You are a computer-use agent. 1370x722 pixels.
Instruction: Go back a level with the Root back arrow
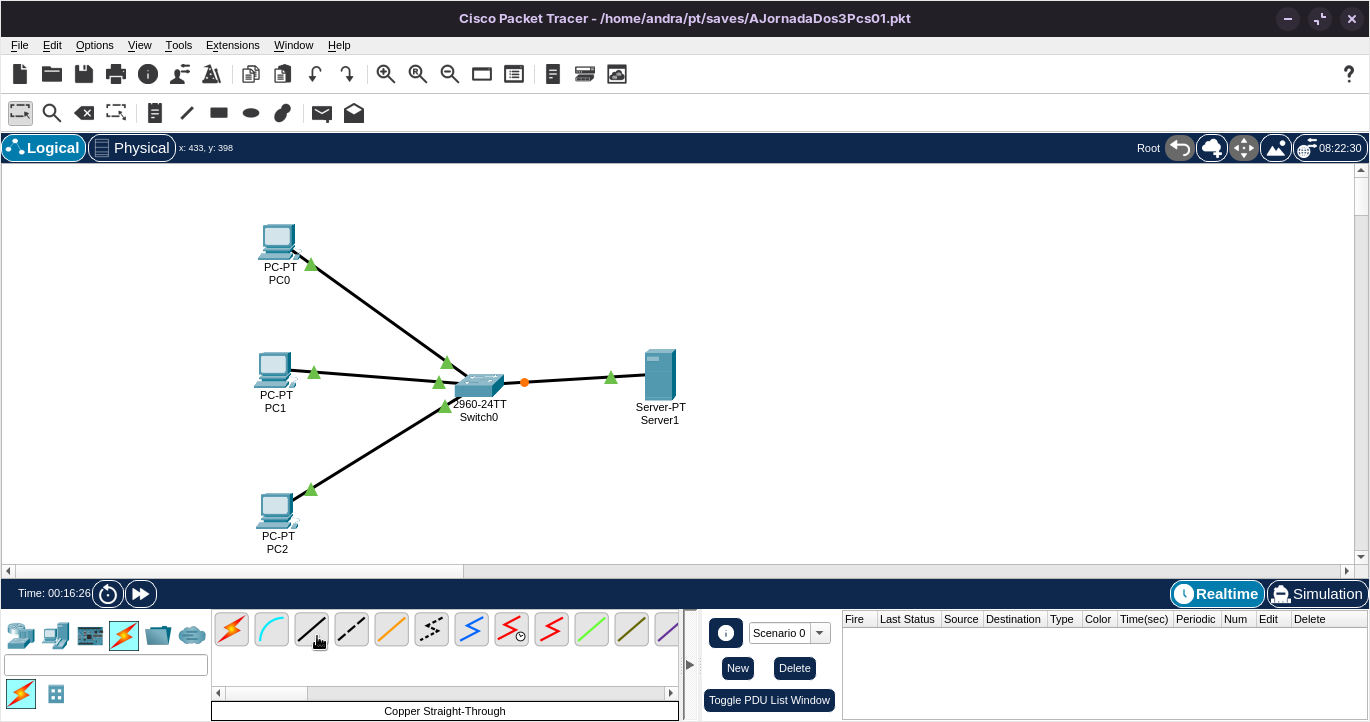[x=1180, y=148]
